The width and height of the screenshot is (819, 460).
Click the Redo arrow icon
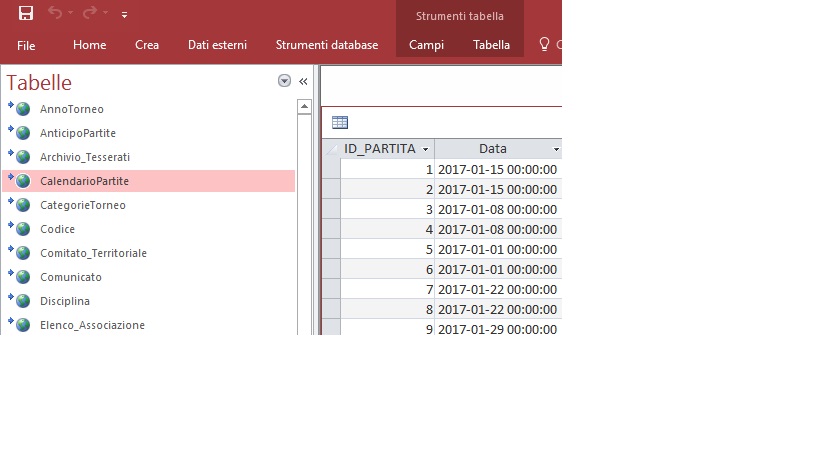click(89, 13)
